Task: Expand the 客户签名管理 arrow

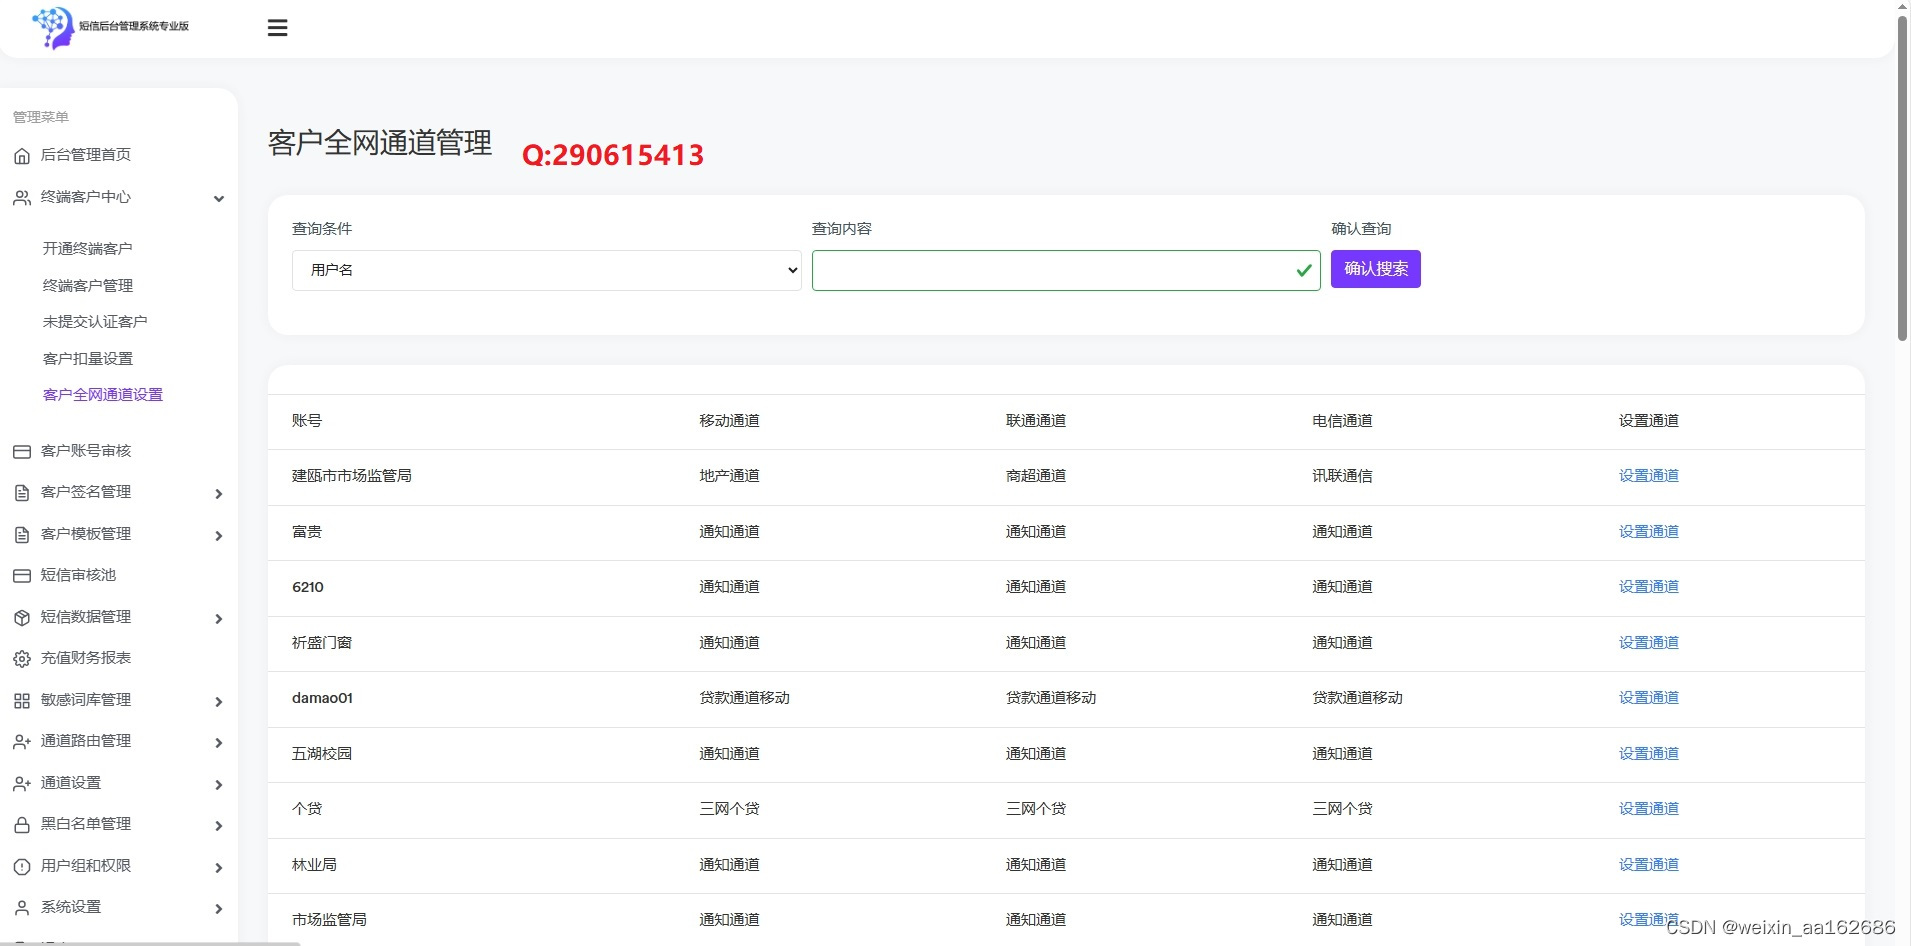Action: click(x=219, y=494)
